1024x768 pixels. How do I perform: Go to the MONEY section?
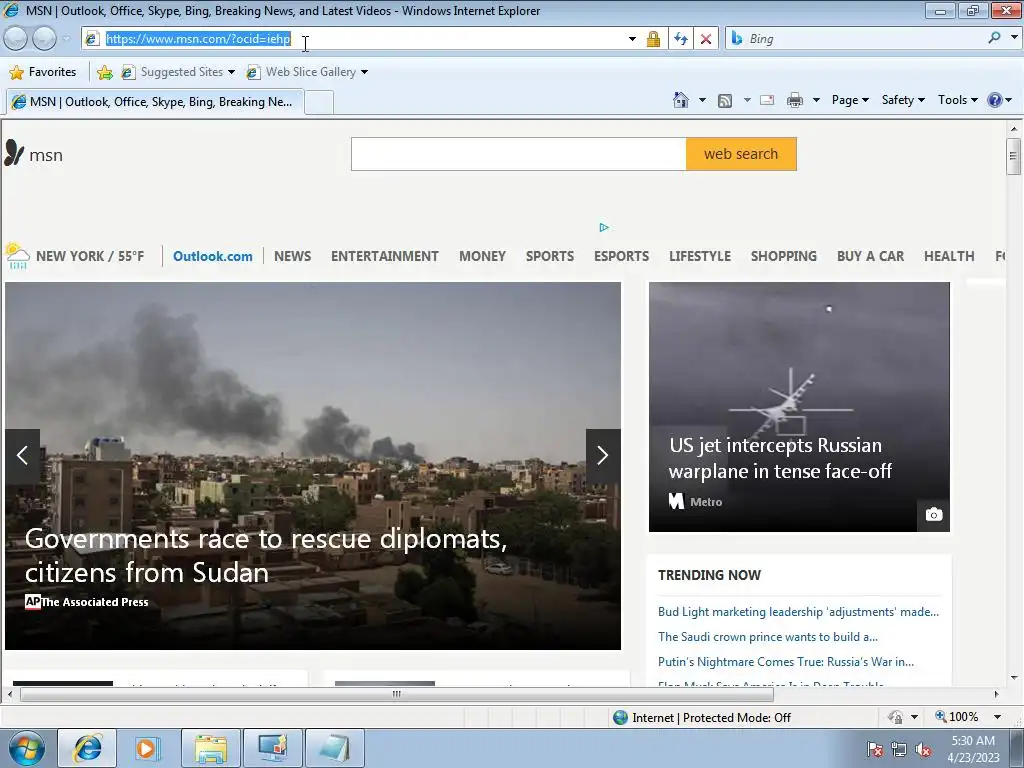pos(482,256)
